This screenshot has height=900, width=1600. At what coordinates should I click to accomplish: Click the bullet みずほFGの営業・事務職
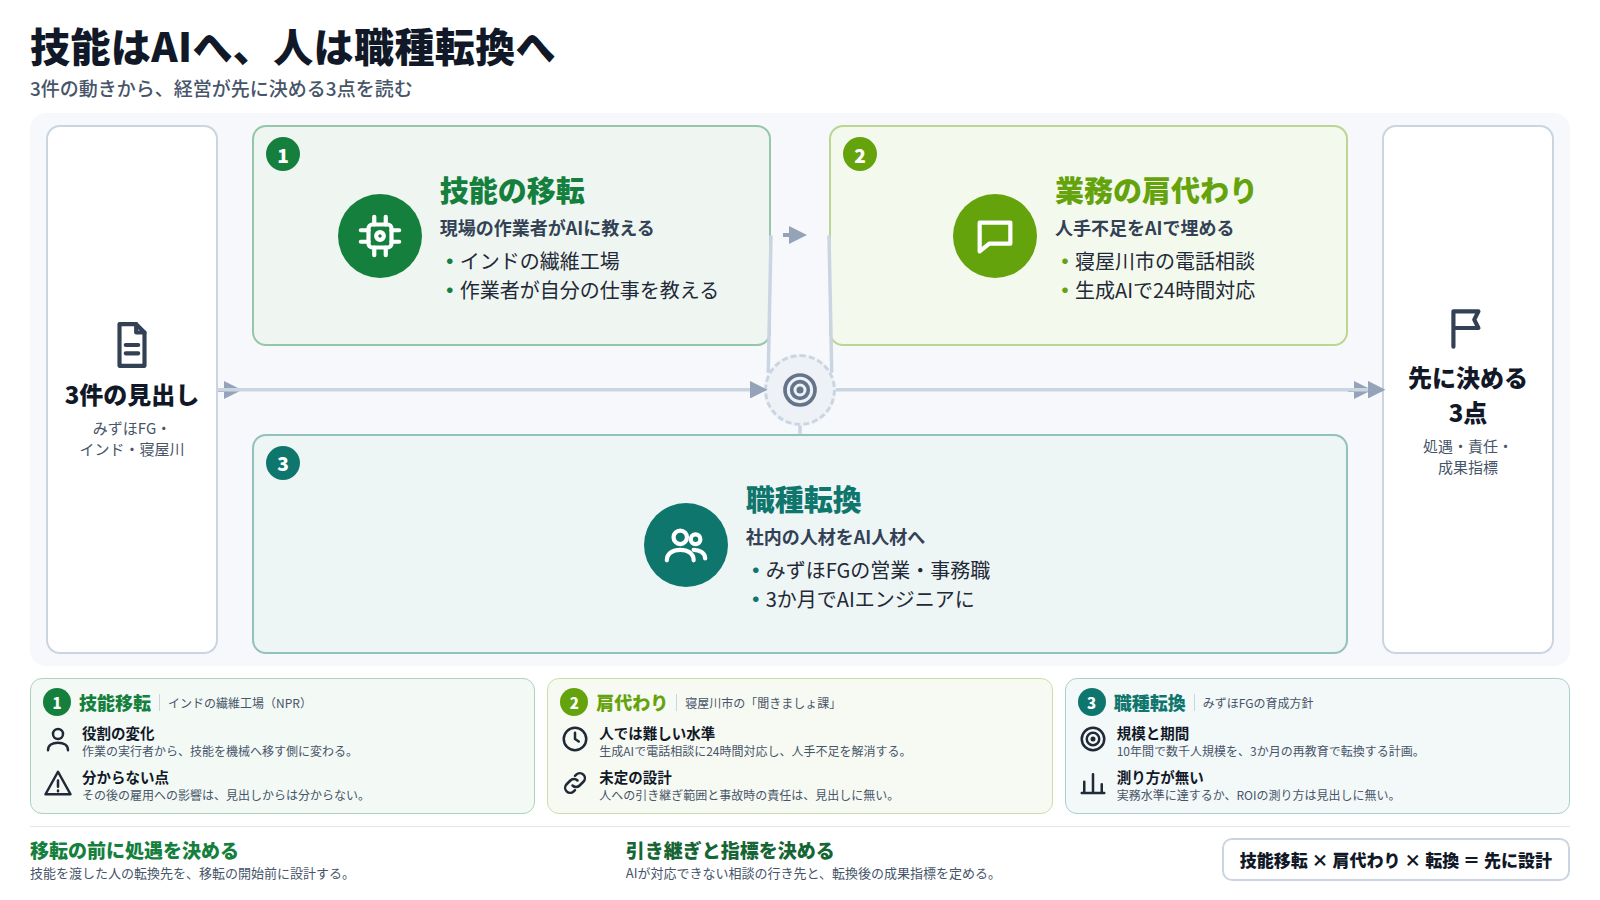877,570
